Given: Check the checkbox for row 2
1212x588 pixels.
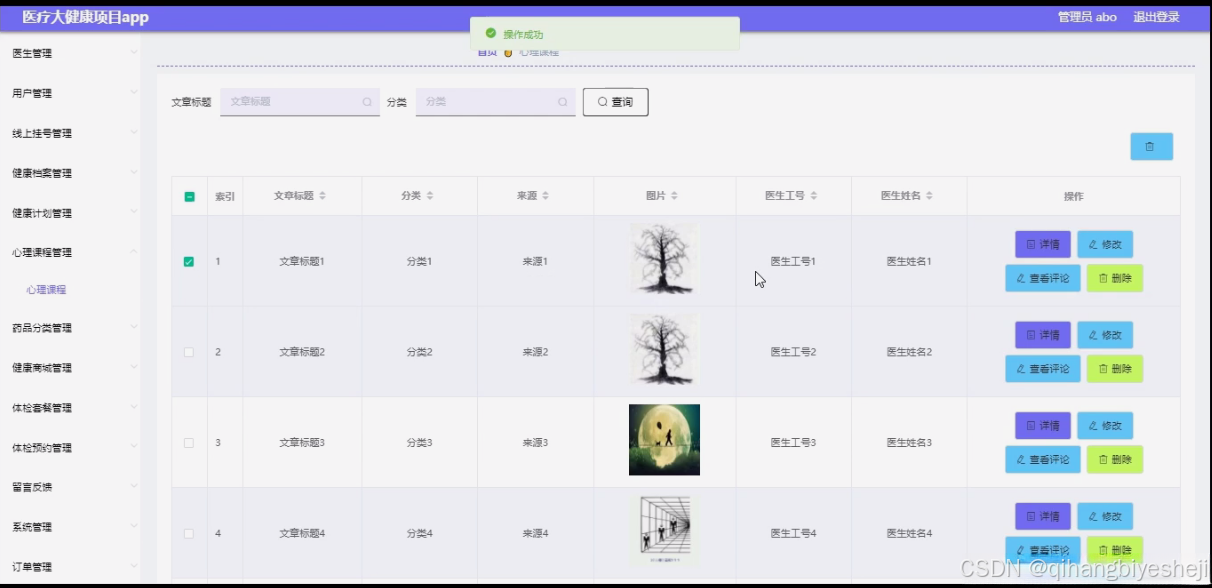Looking at the screenshot, I should pos(188,351).
